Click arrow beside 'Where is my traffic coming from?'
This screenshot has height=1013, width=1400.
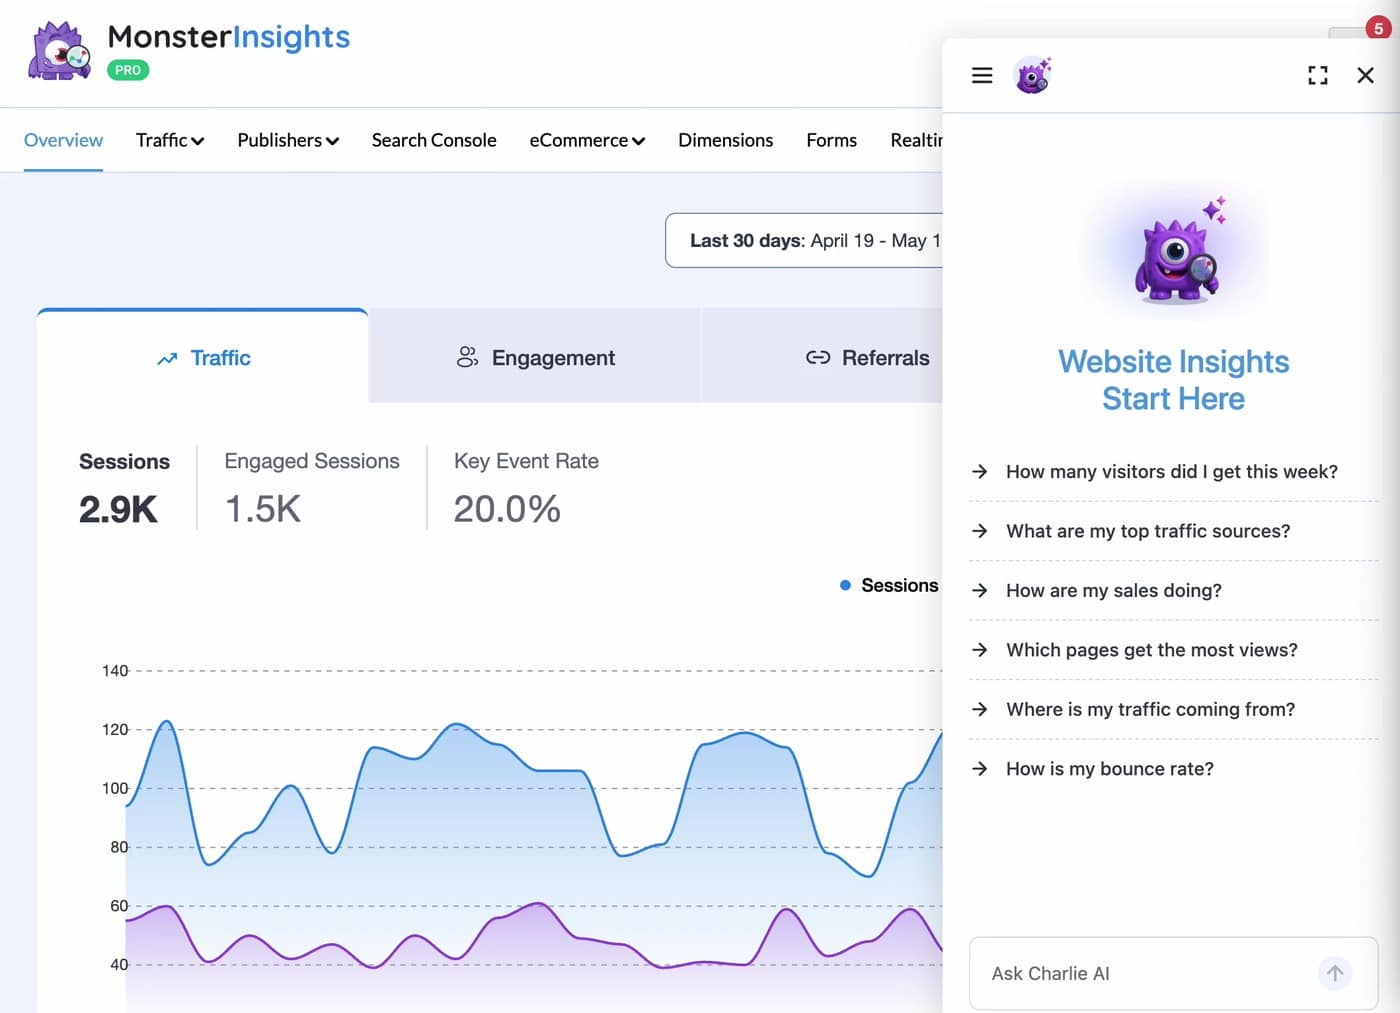[980, 709]
